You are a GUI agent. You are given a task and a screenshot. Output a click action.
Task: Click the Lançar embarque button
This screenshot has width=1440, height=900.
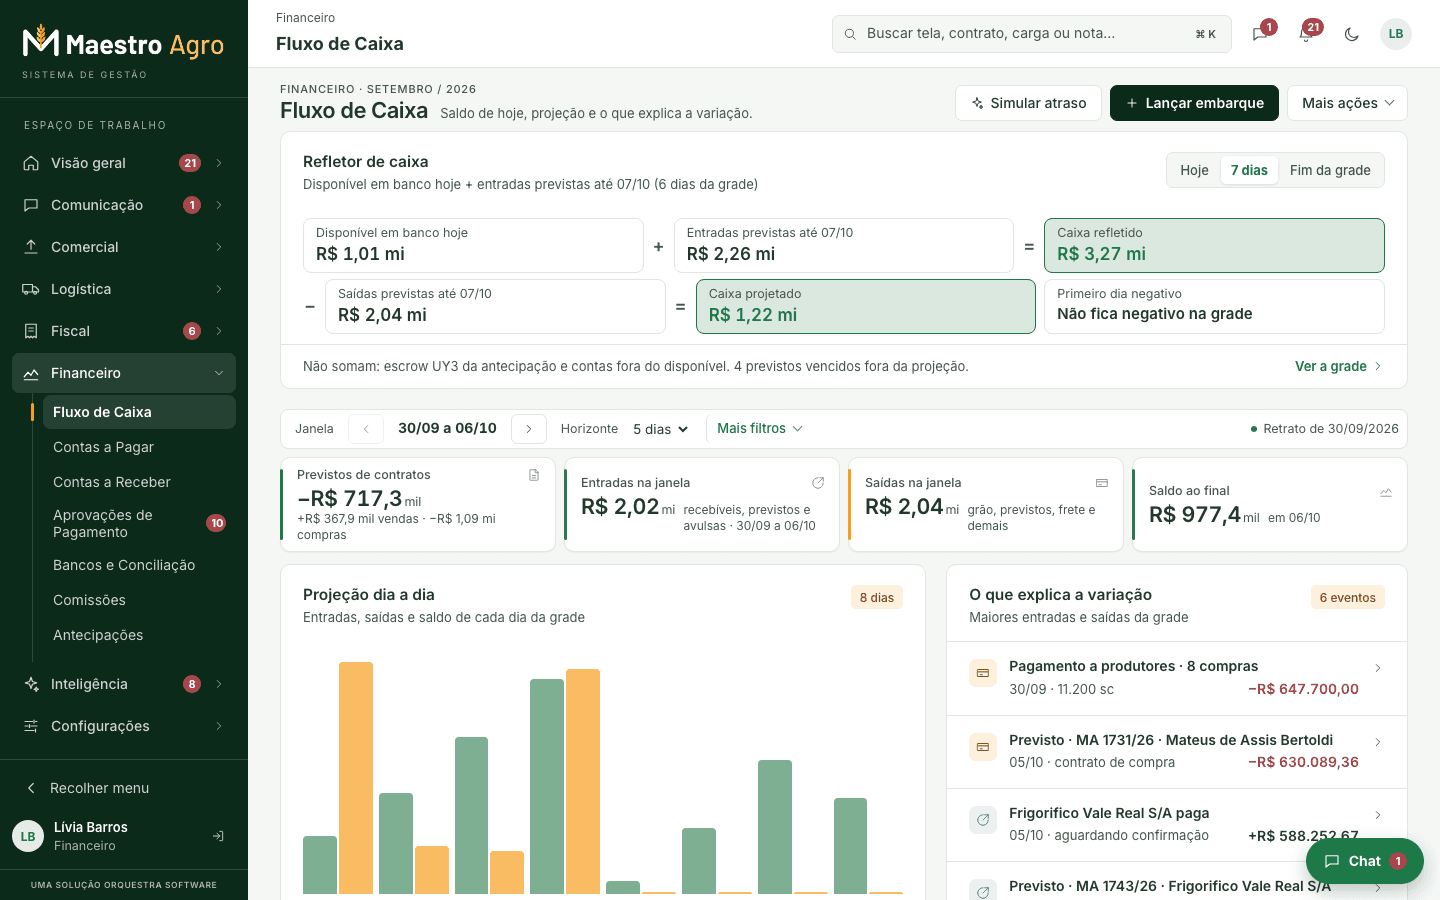point(1194,103)
